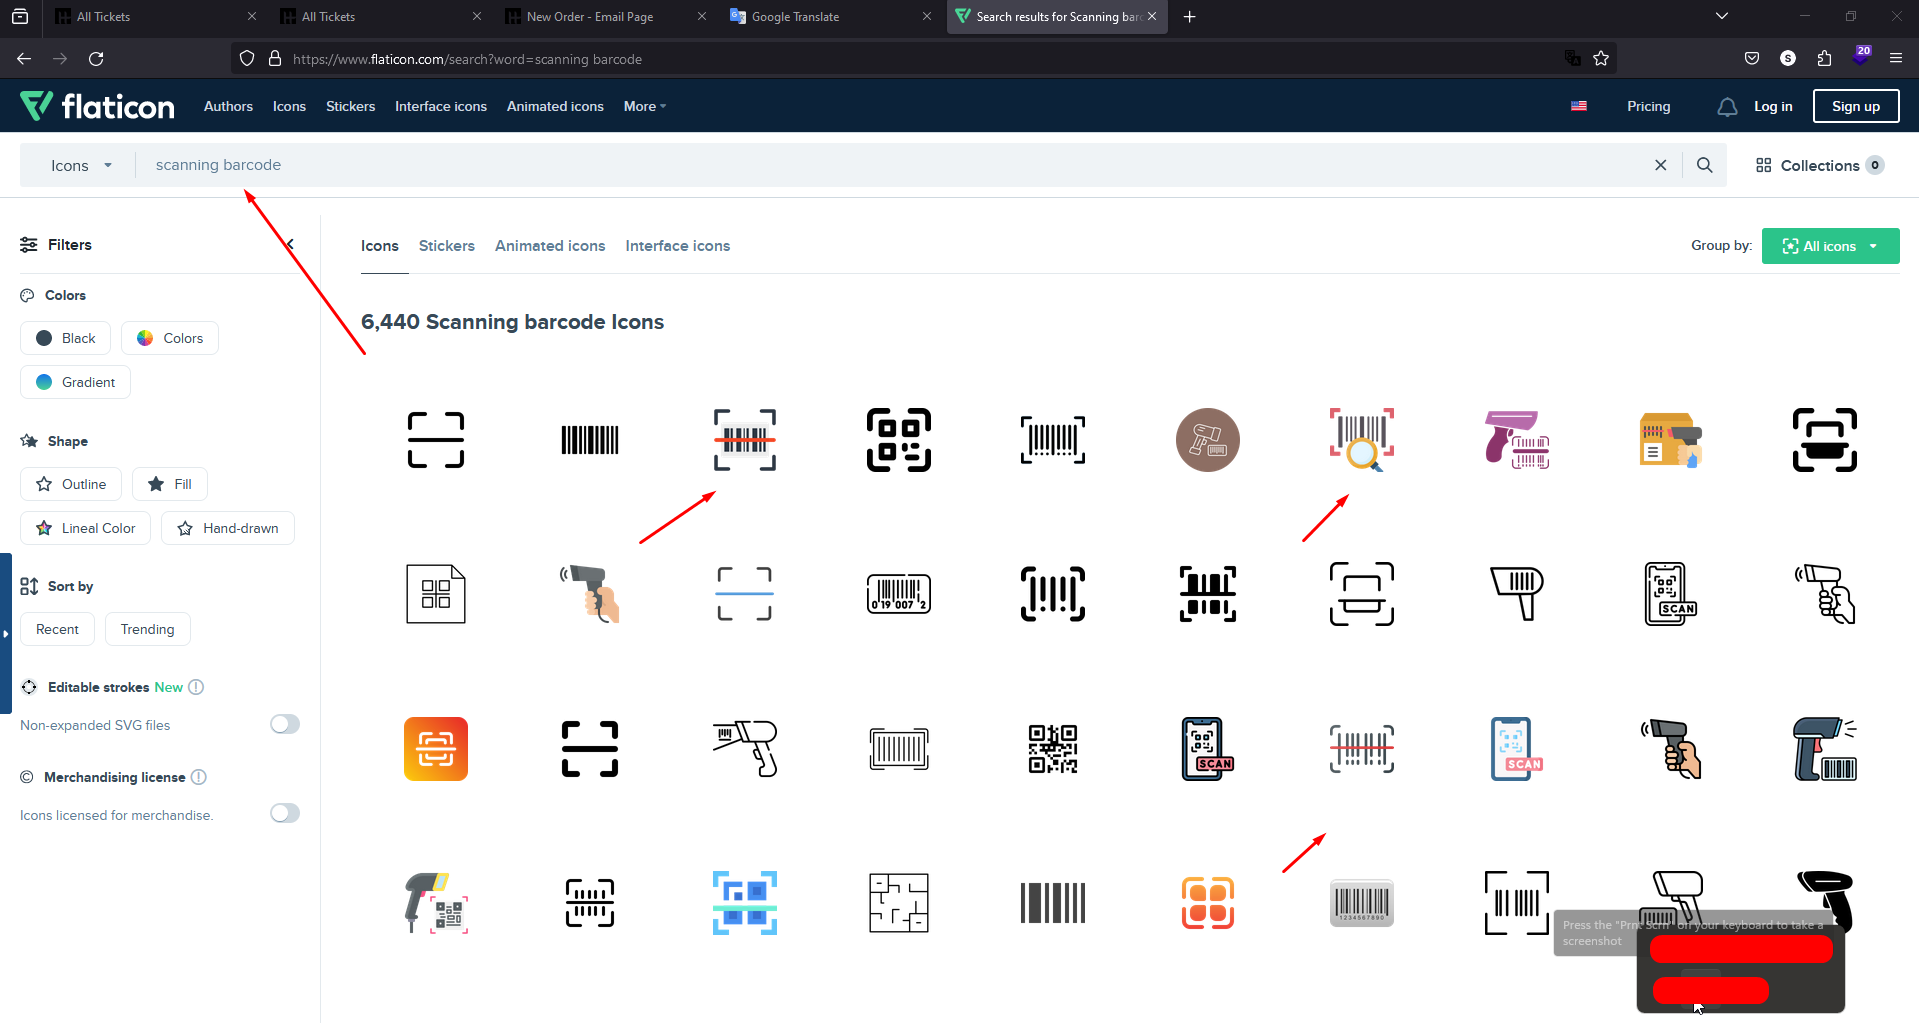
Task: Expand the blue side panel handle
Action: (x=5, y=633)
